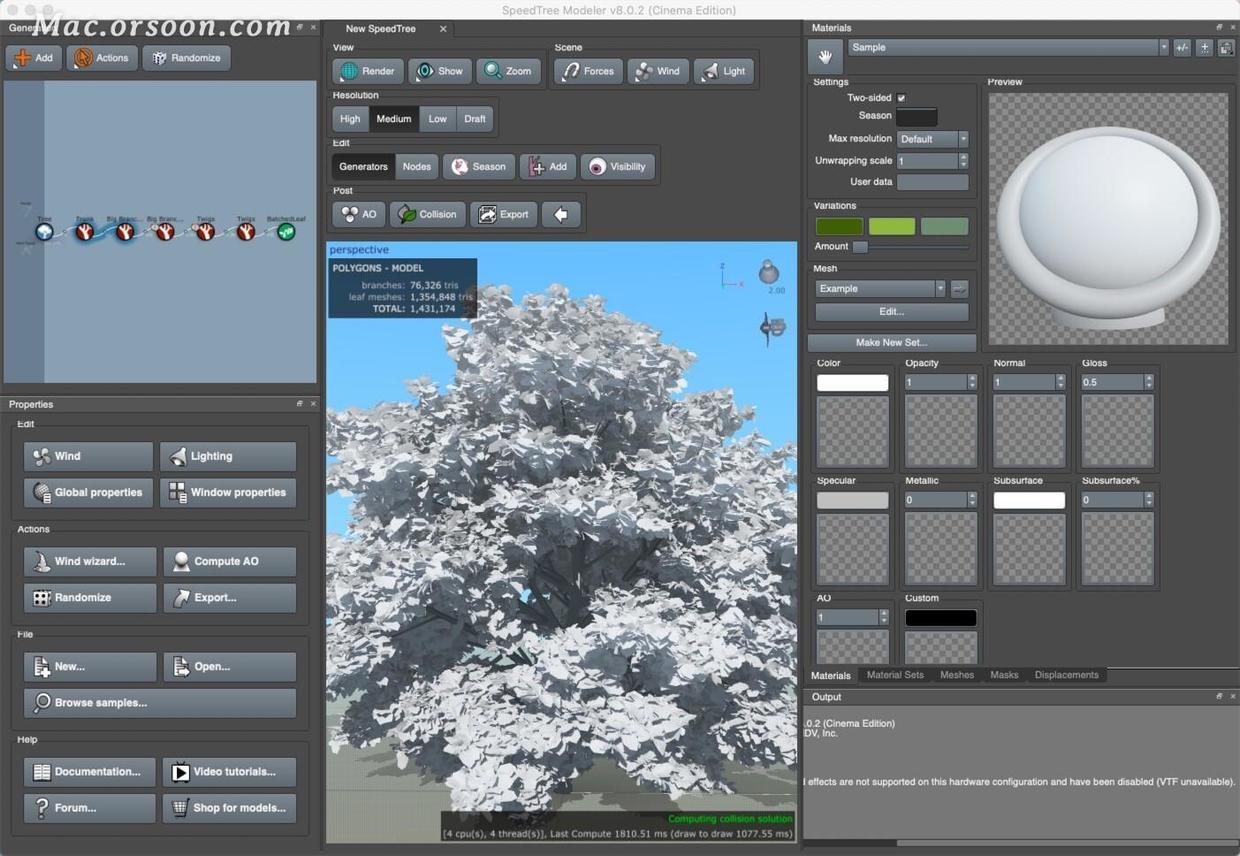Click the Wind wizard action button
The height and width of the screenshot is (856, 1240).
click(x=90, y=561)
